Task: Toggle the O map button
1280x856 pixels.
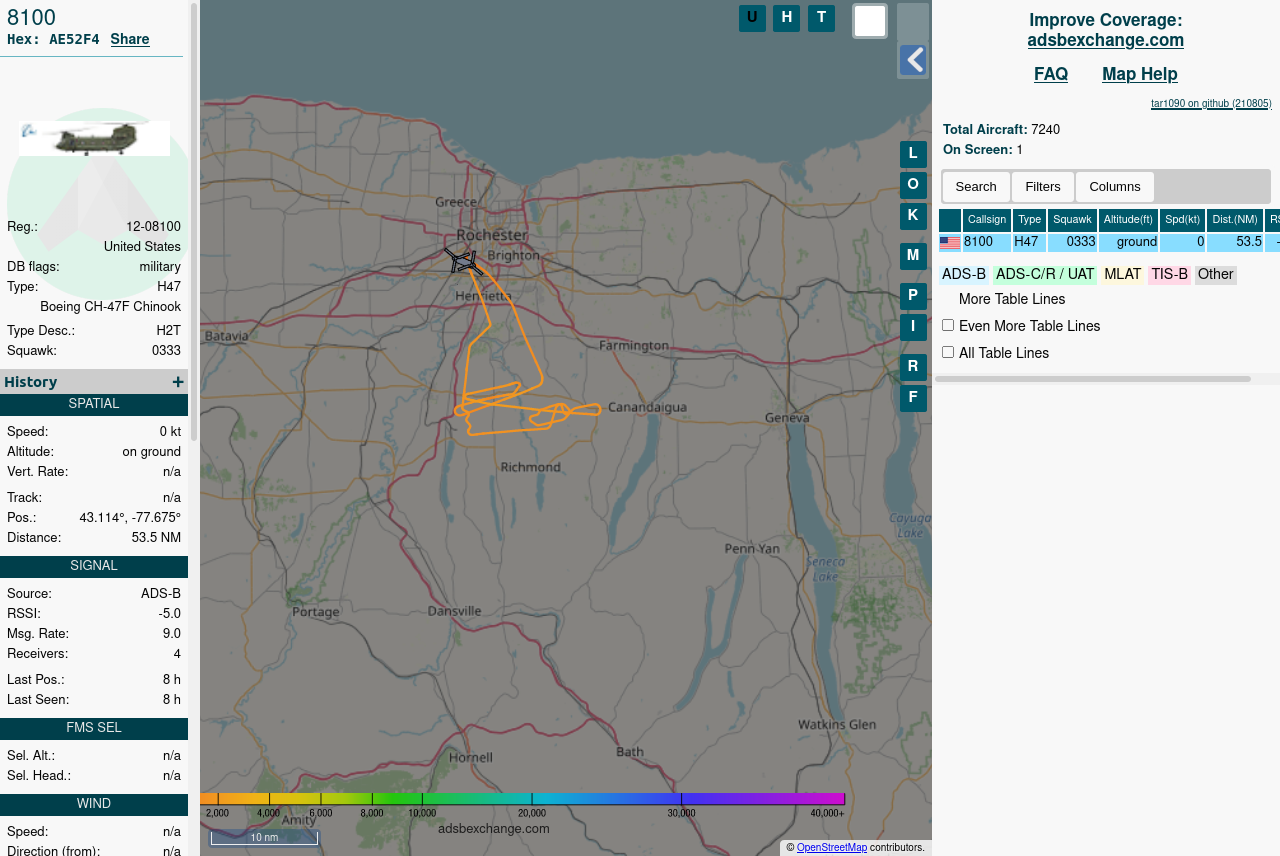Action: (x=913, y=185)
